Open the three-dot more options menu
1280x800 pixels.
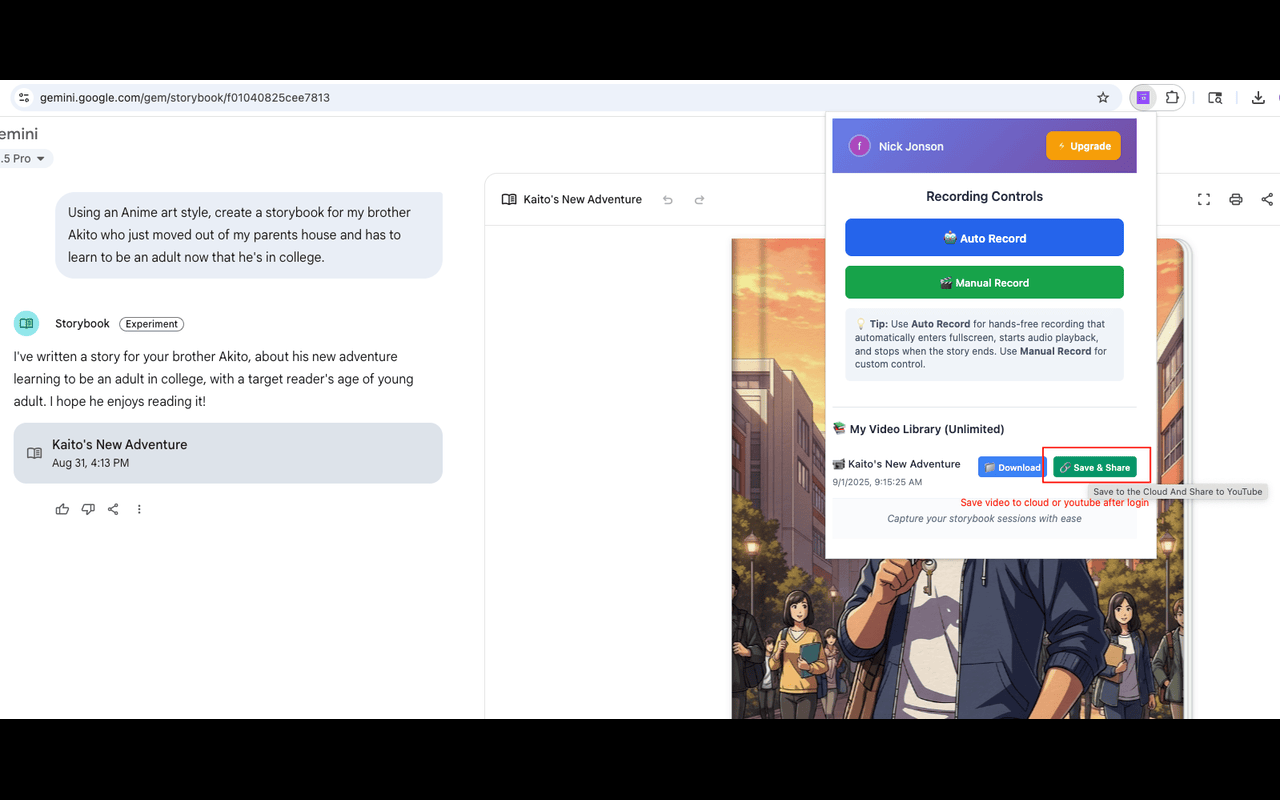click(139, 509)
